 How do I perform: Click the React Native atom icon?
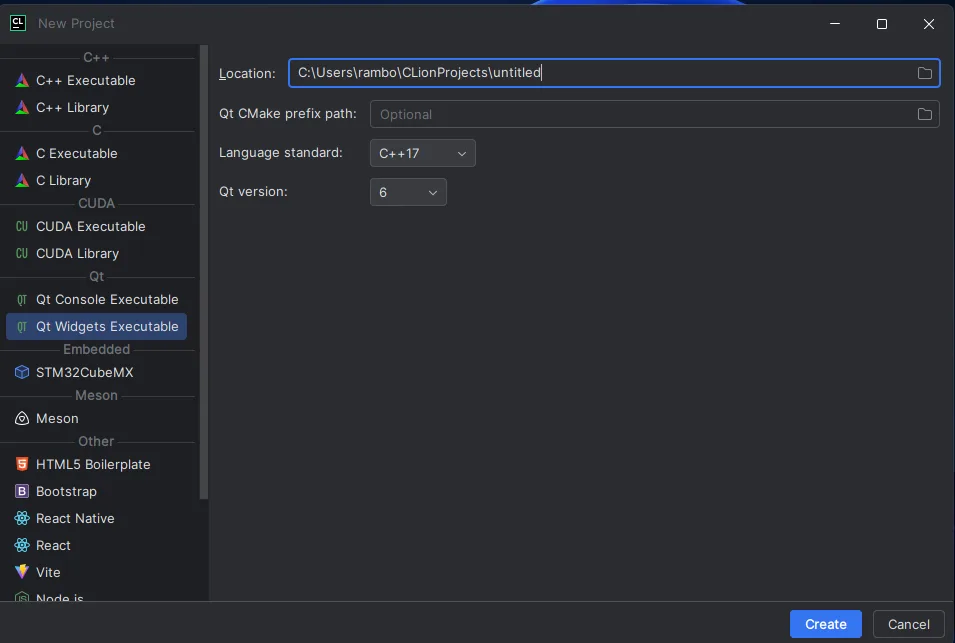22,518
